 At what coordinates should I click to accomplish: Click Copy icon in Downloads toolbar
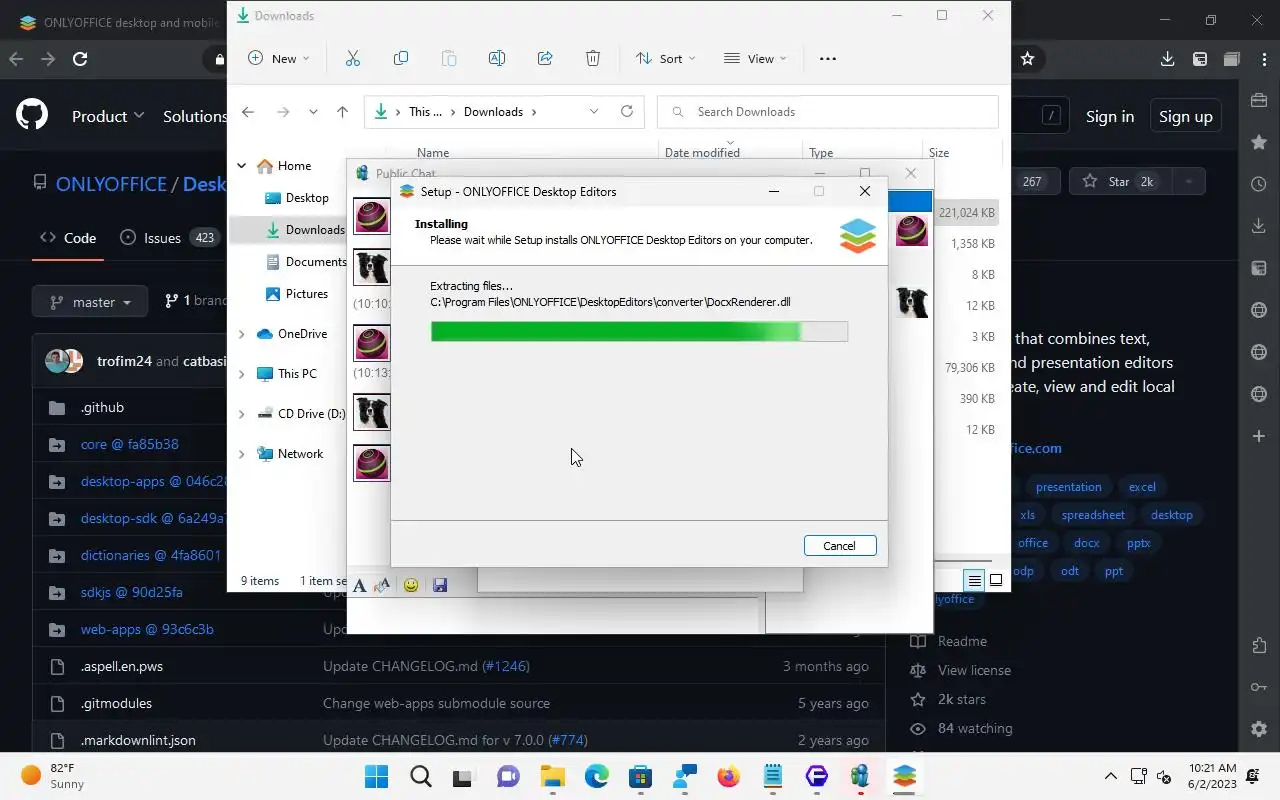coord(401,59)
